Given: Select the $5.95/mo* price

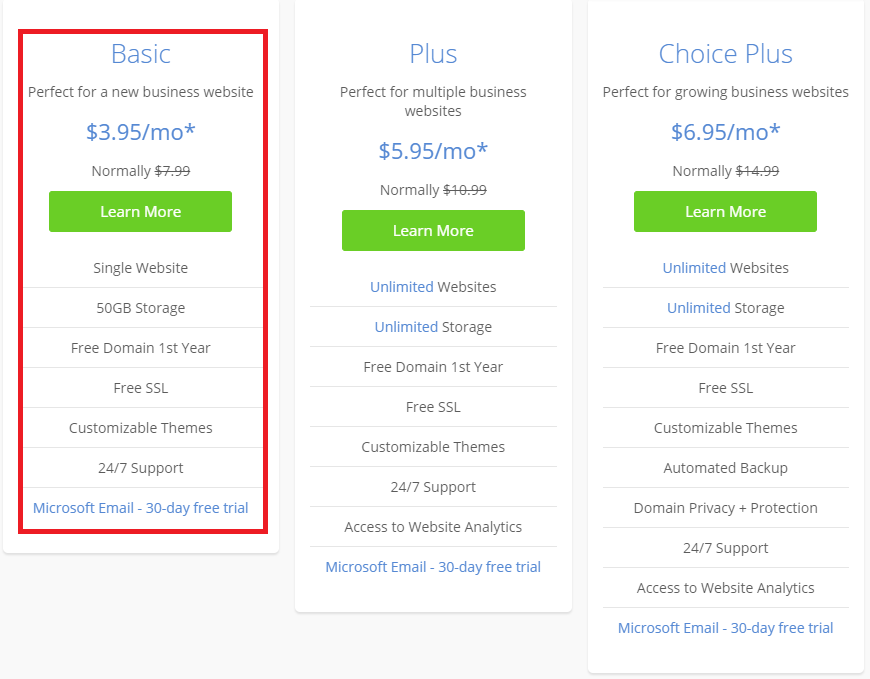Looking at the screenshot, I should click(x=433, y=151).
